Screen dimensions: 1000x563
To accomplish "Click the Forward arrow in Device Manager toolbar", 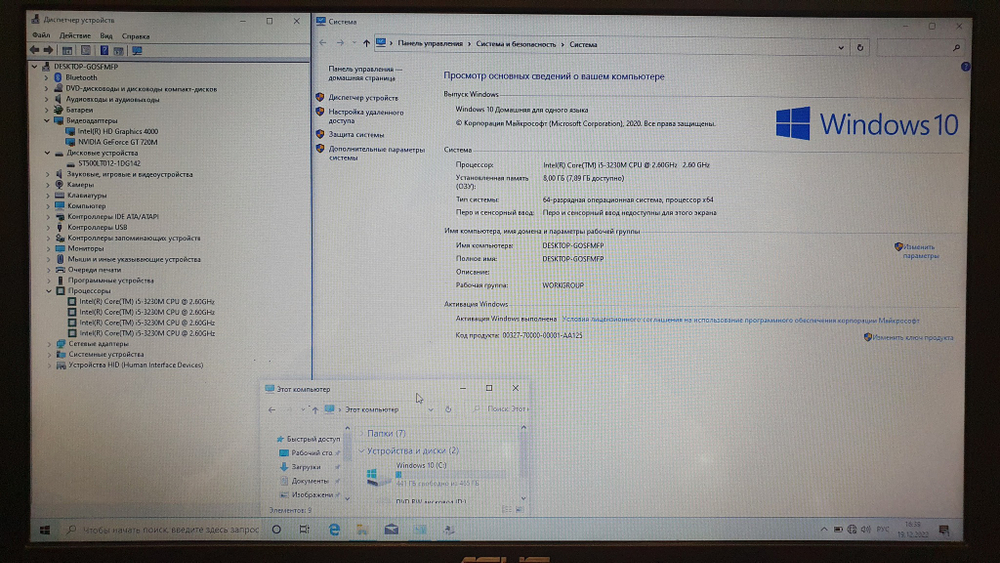I will pos(48,50).
